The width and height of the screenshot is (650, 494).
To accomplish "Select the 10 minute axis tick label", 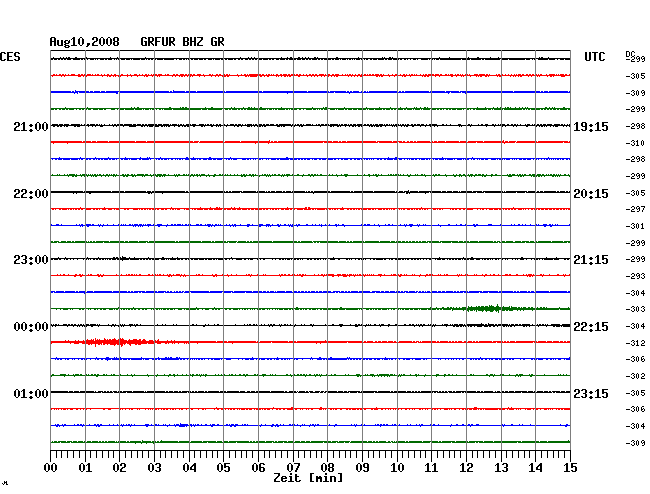I will (397, 467).
